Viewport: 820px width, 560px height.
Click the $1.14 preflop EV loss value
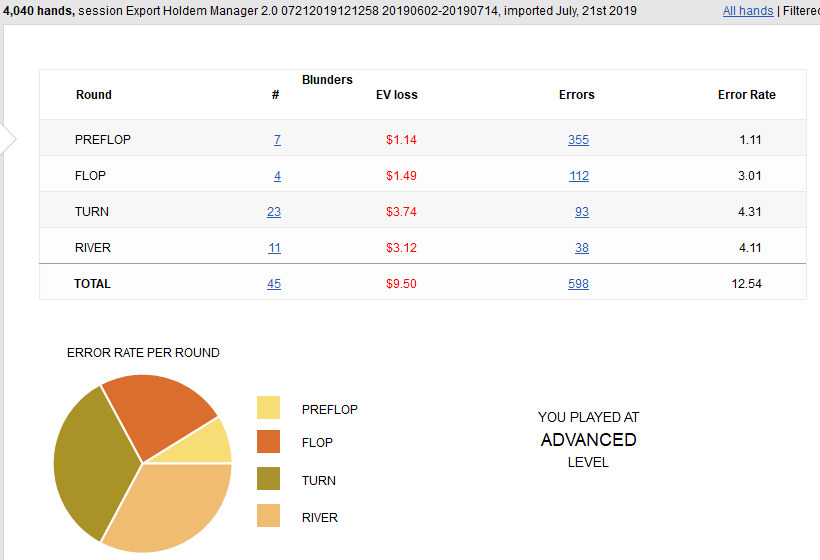[401, 140]
